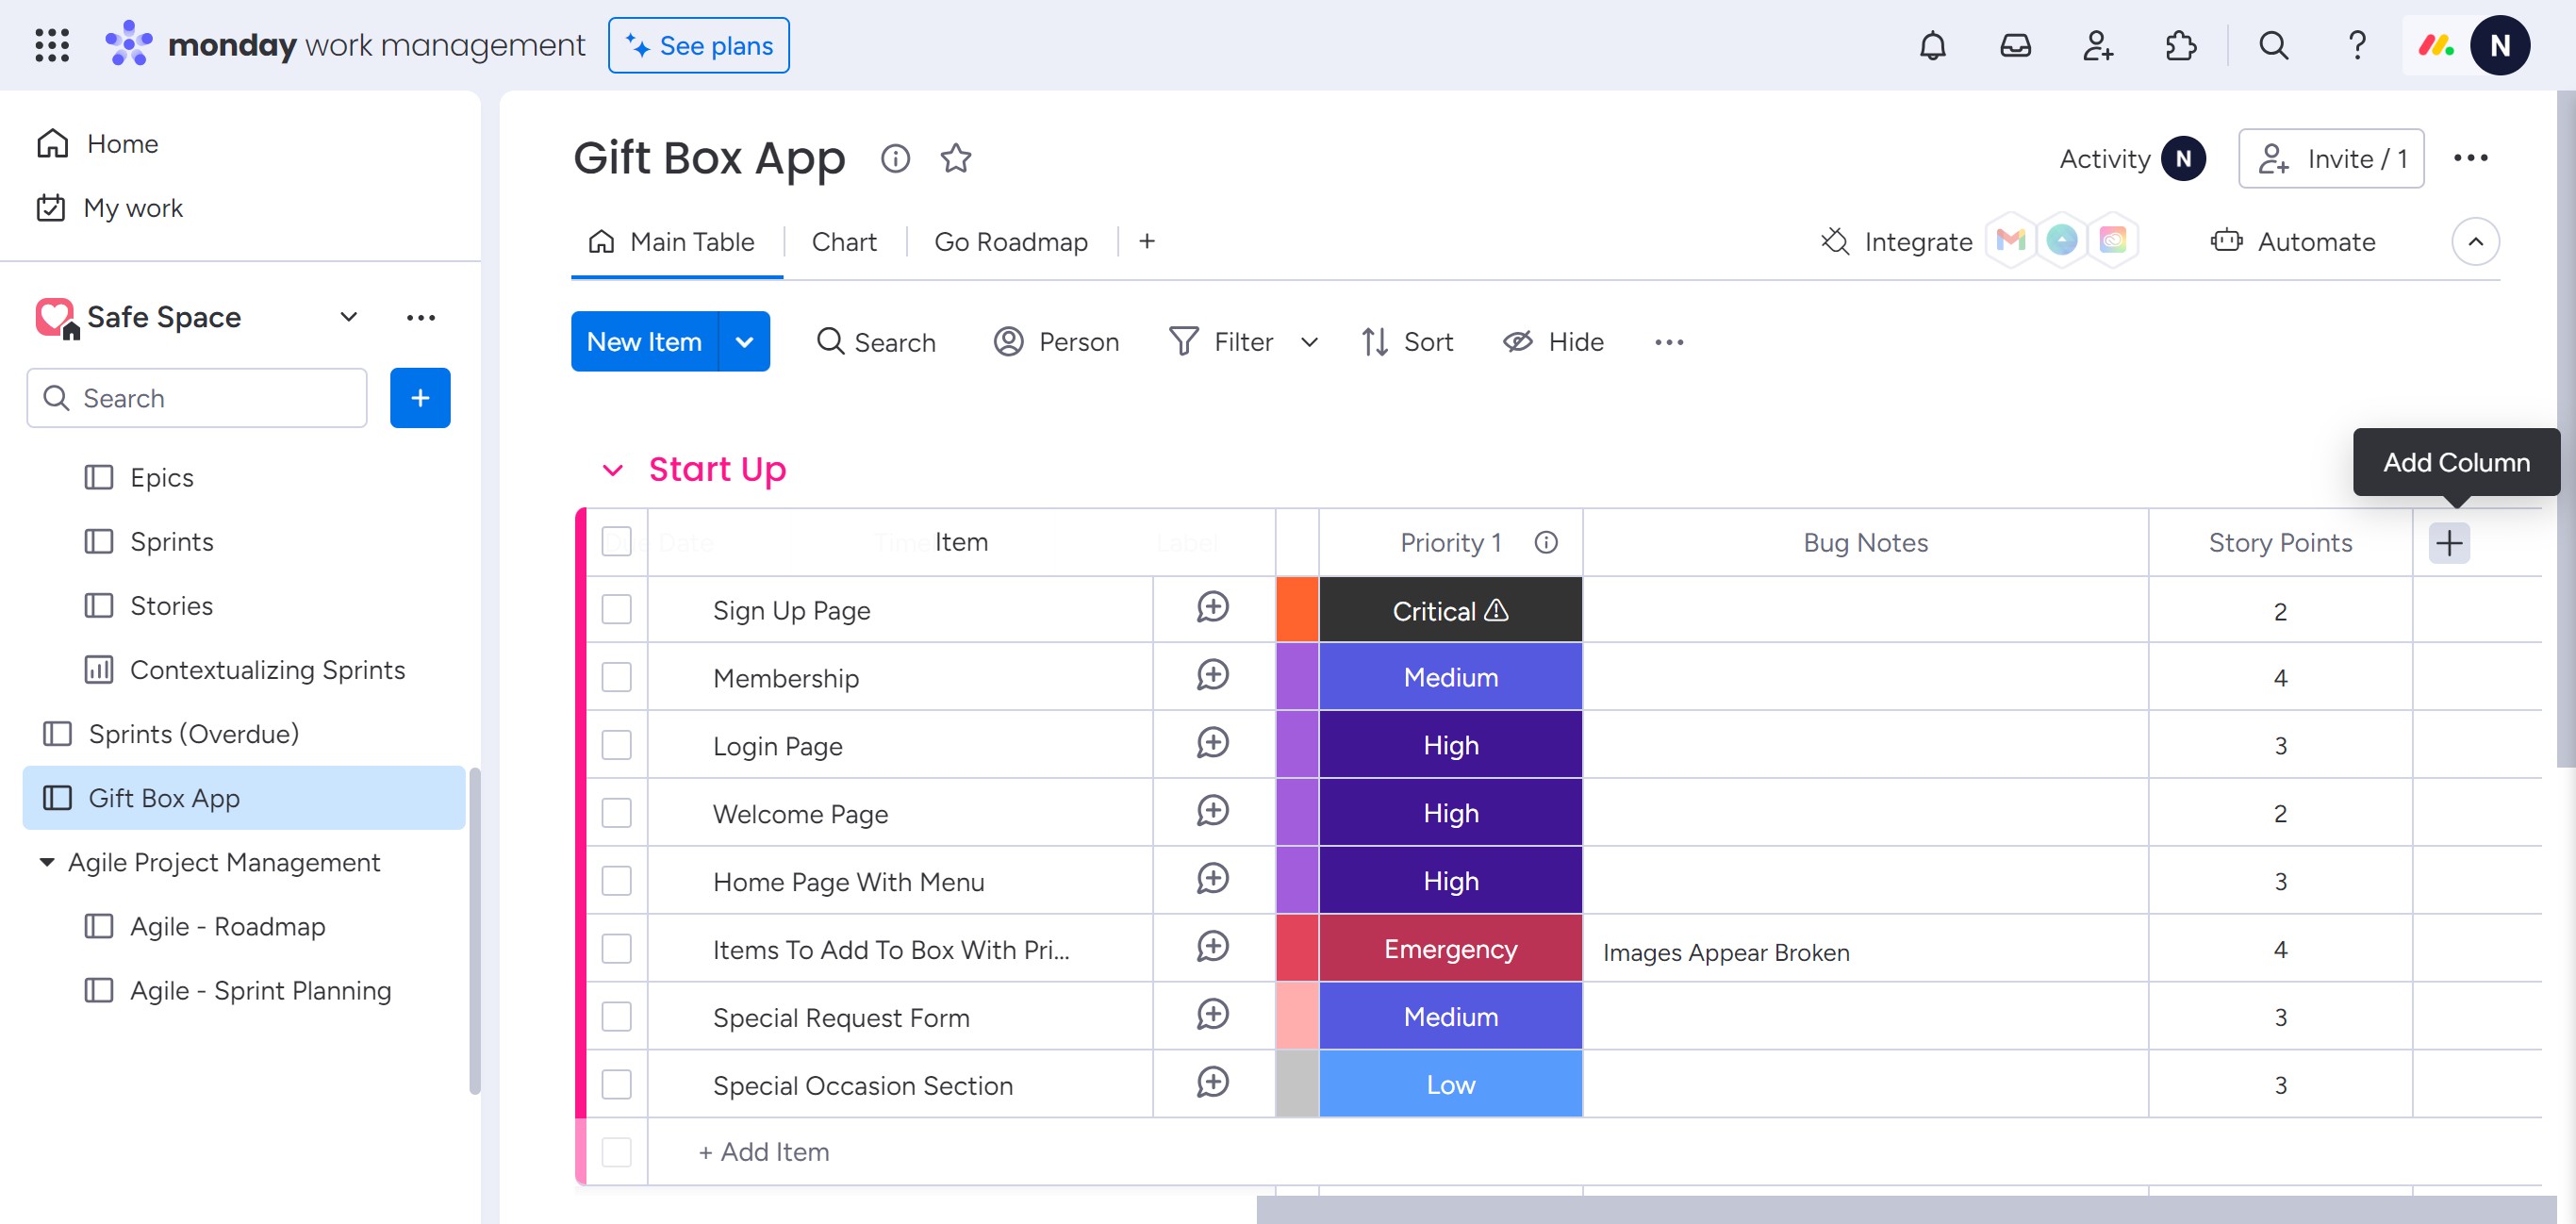Click Emergency priority cell for Items To Add

pyautogui.click(x=1450, y=949)
